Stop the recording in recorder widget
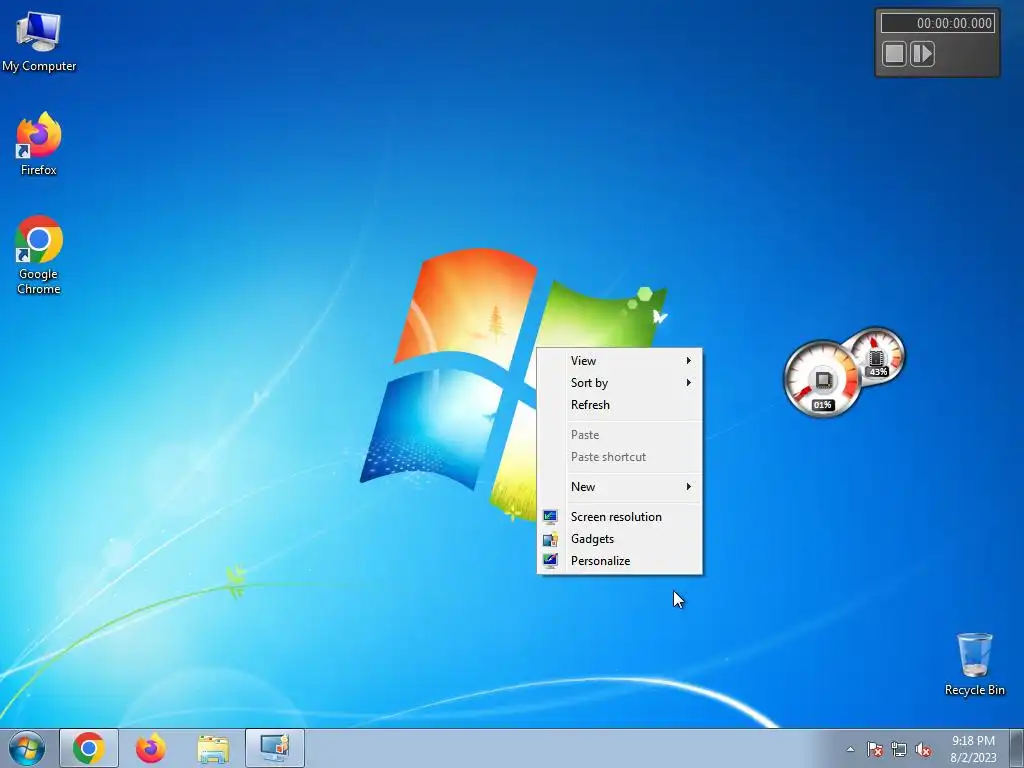 pyautogui.click(x=894, y=54)
